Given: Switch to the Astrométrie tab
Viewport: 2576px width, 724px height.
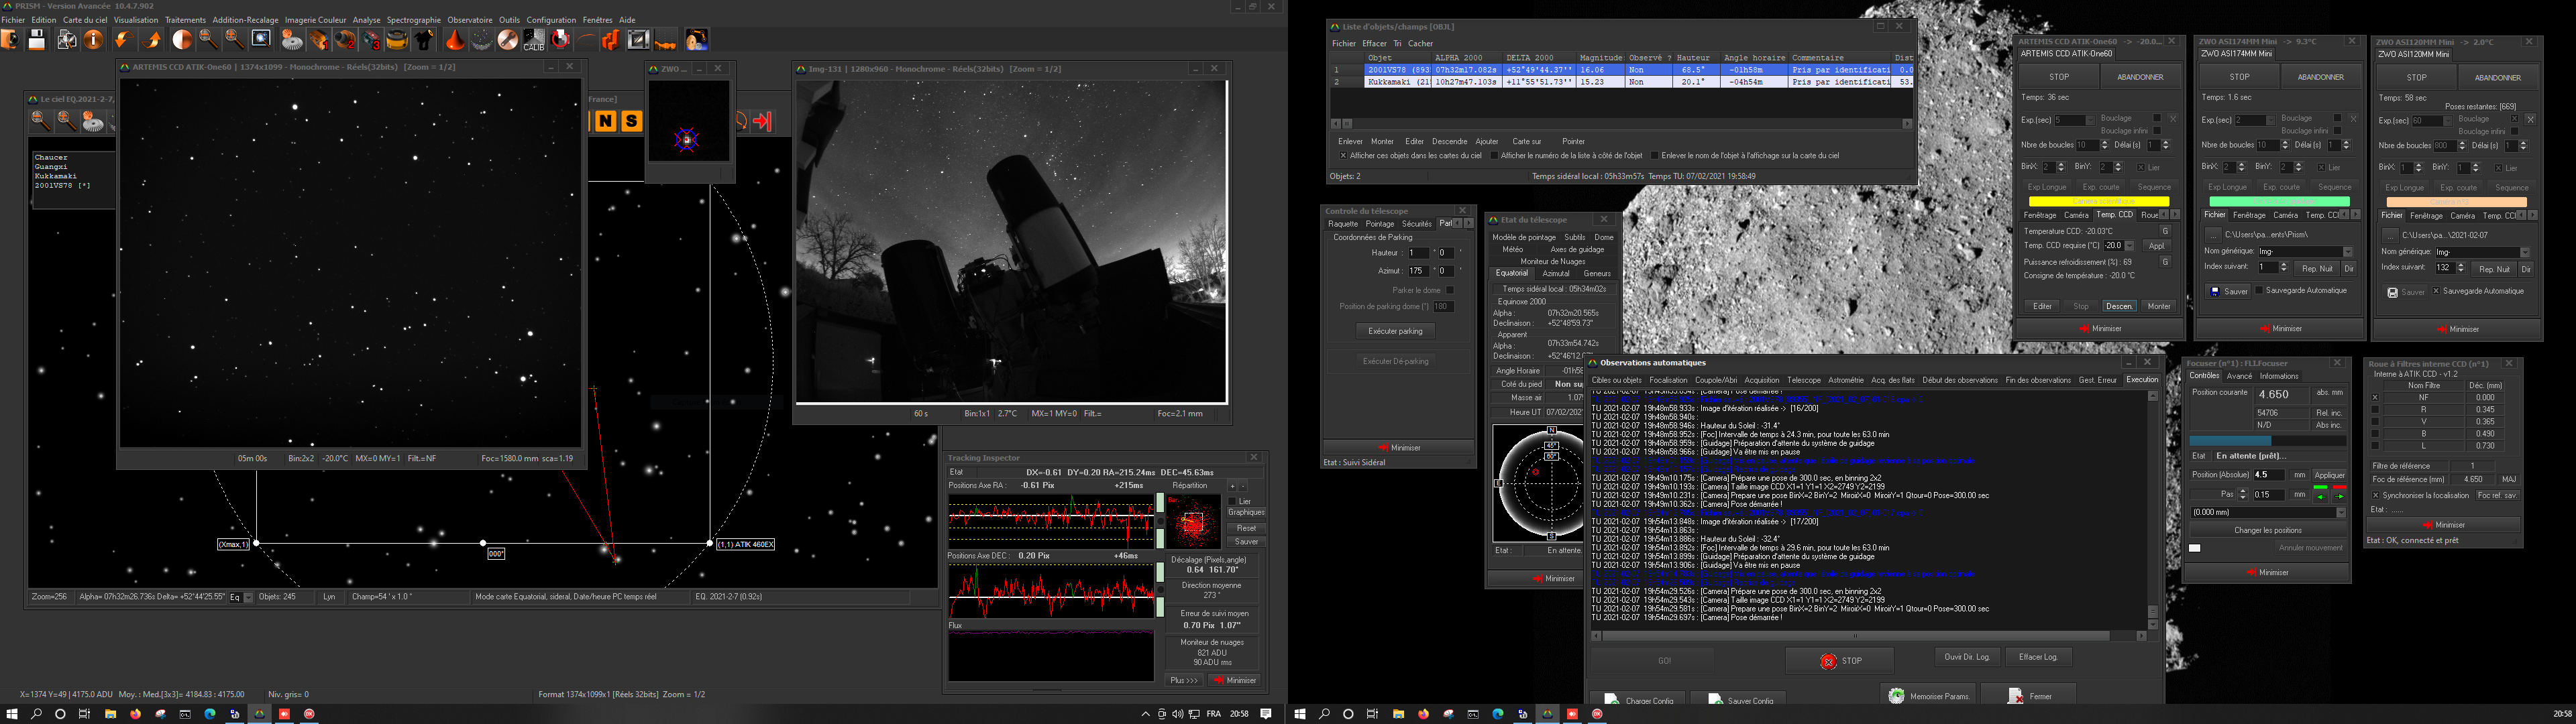Looking at the screenshot, I should pos(1845,380).
